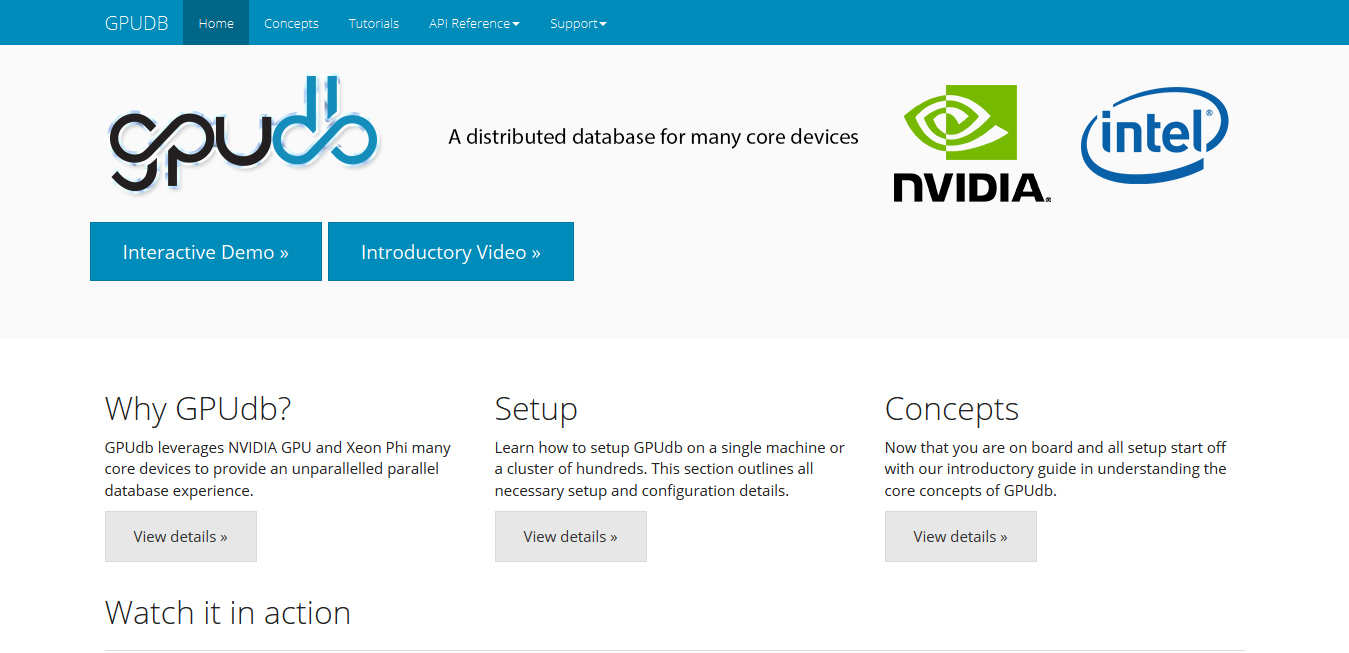Screen dimensions: 1349x653
Task: Click the gpudb logo image
Action: (x=243, y=134)
